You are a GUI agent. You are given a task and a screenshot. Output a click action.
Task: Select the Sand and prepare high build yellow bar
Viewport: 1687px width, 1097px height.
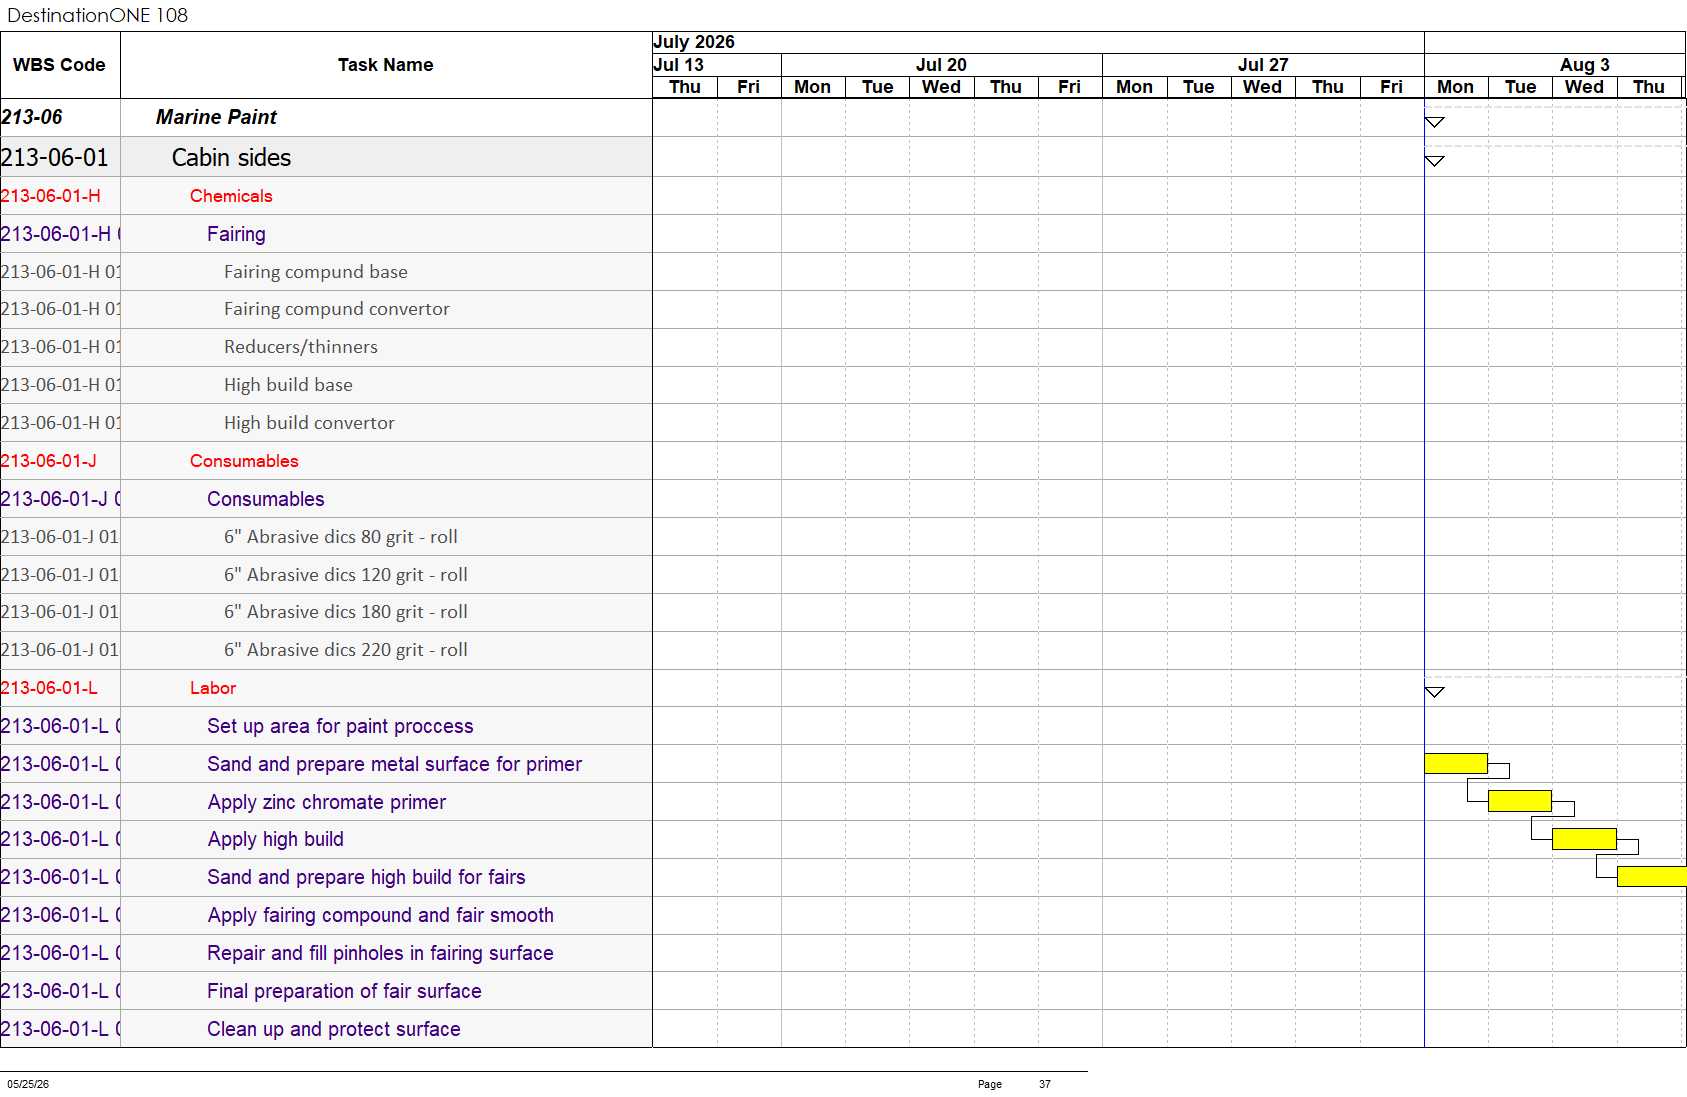pyautogui.click(x=1652, y=876)
